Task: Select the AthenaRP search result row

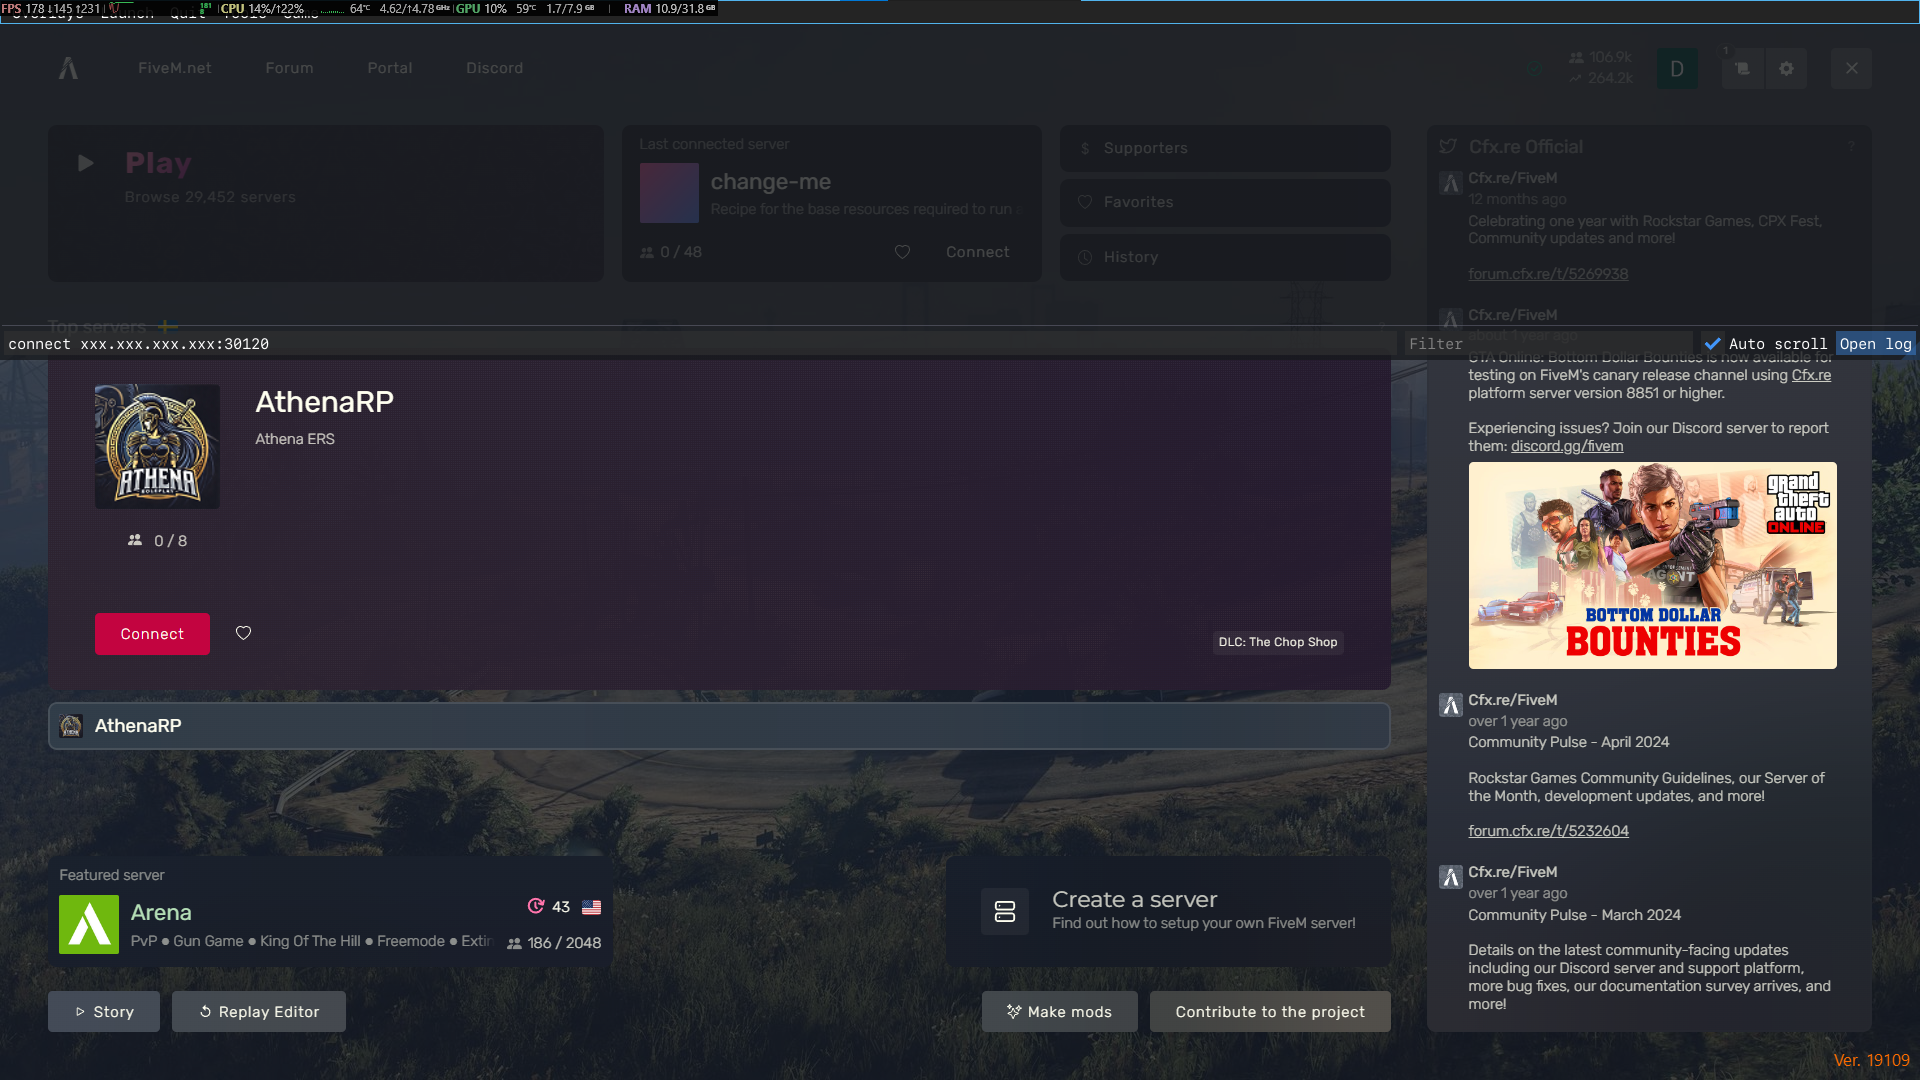Action: 719,726
